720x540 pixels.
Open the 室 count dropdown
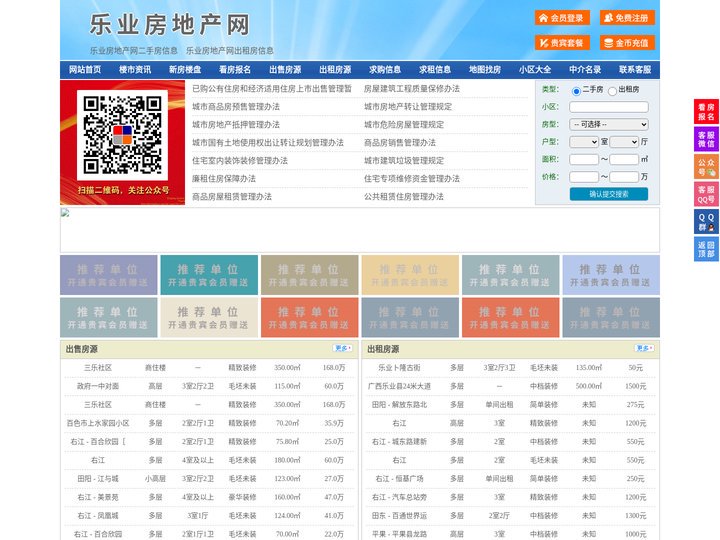pos(584,142)
